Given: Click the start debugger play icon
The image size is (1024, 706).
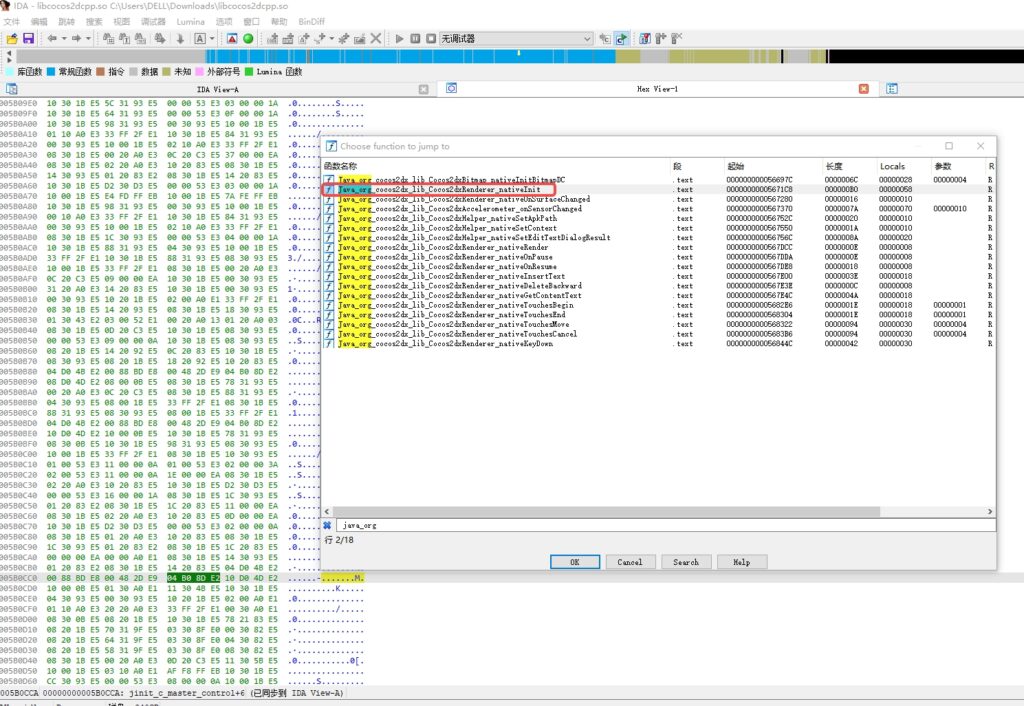Looking at the screenshot, I should [x=400, y=38].
